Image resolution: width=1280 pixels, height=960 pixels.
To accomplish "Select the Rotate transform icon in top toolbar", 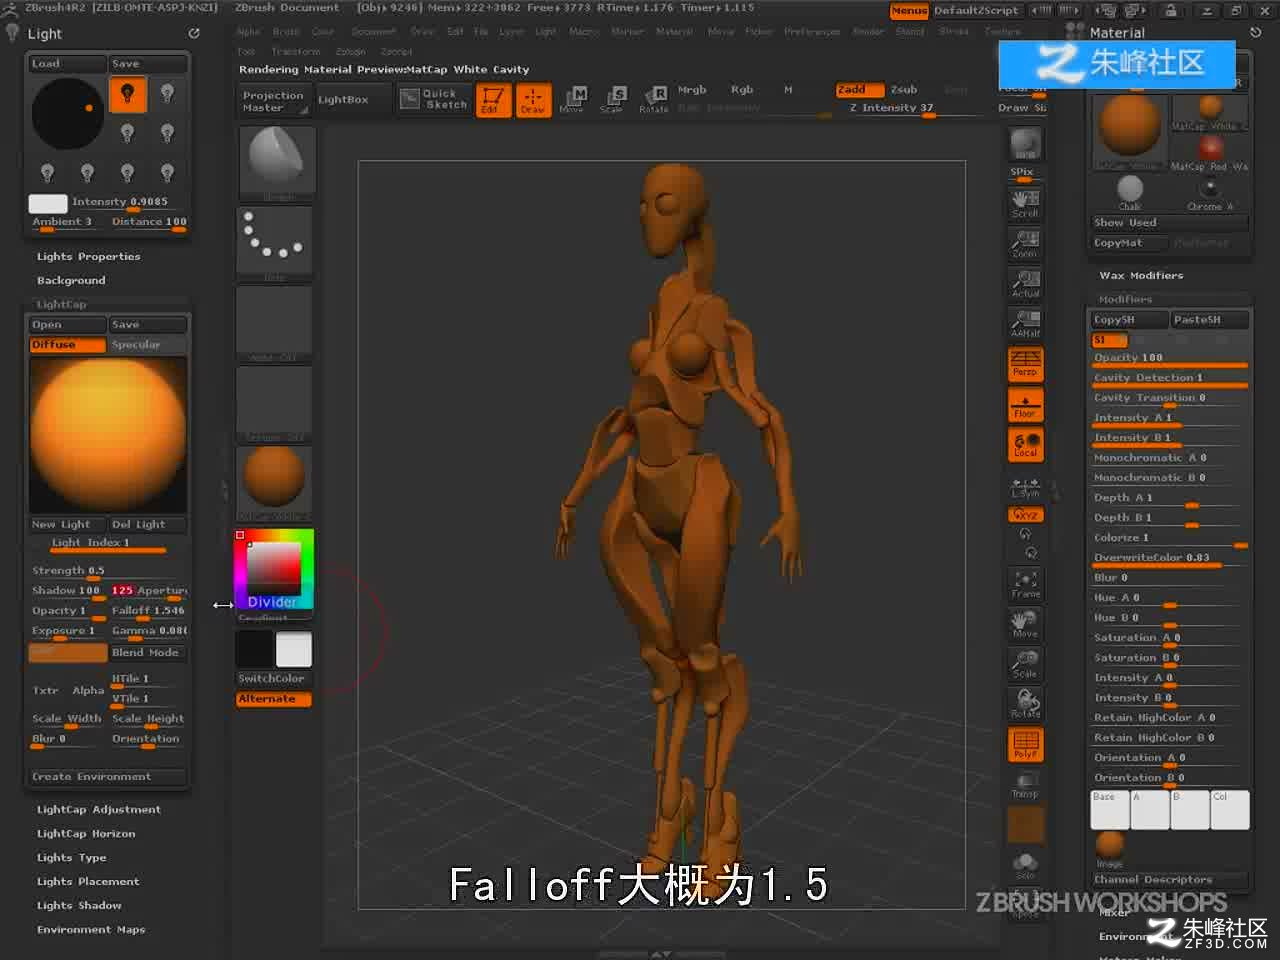I will [654, 99].
